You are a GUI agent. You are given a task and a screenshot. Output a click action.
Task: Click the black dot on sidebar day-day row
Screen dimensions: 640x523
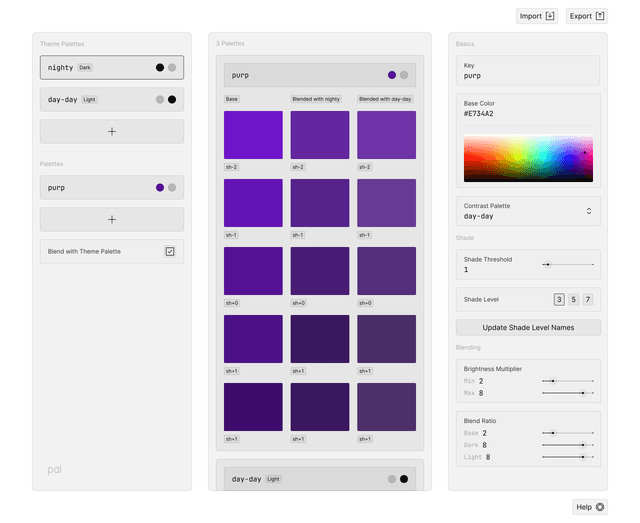click(x=172, y=99)
